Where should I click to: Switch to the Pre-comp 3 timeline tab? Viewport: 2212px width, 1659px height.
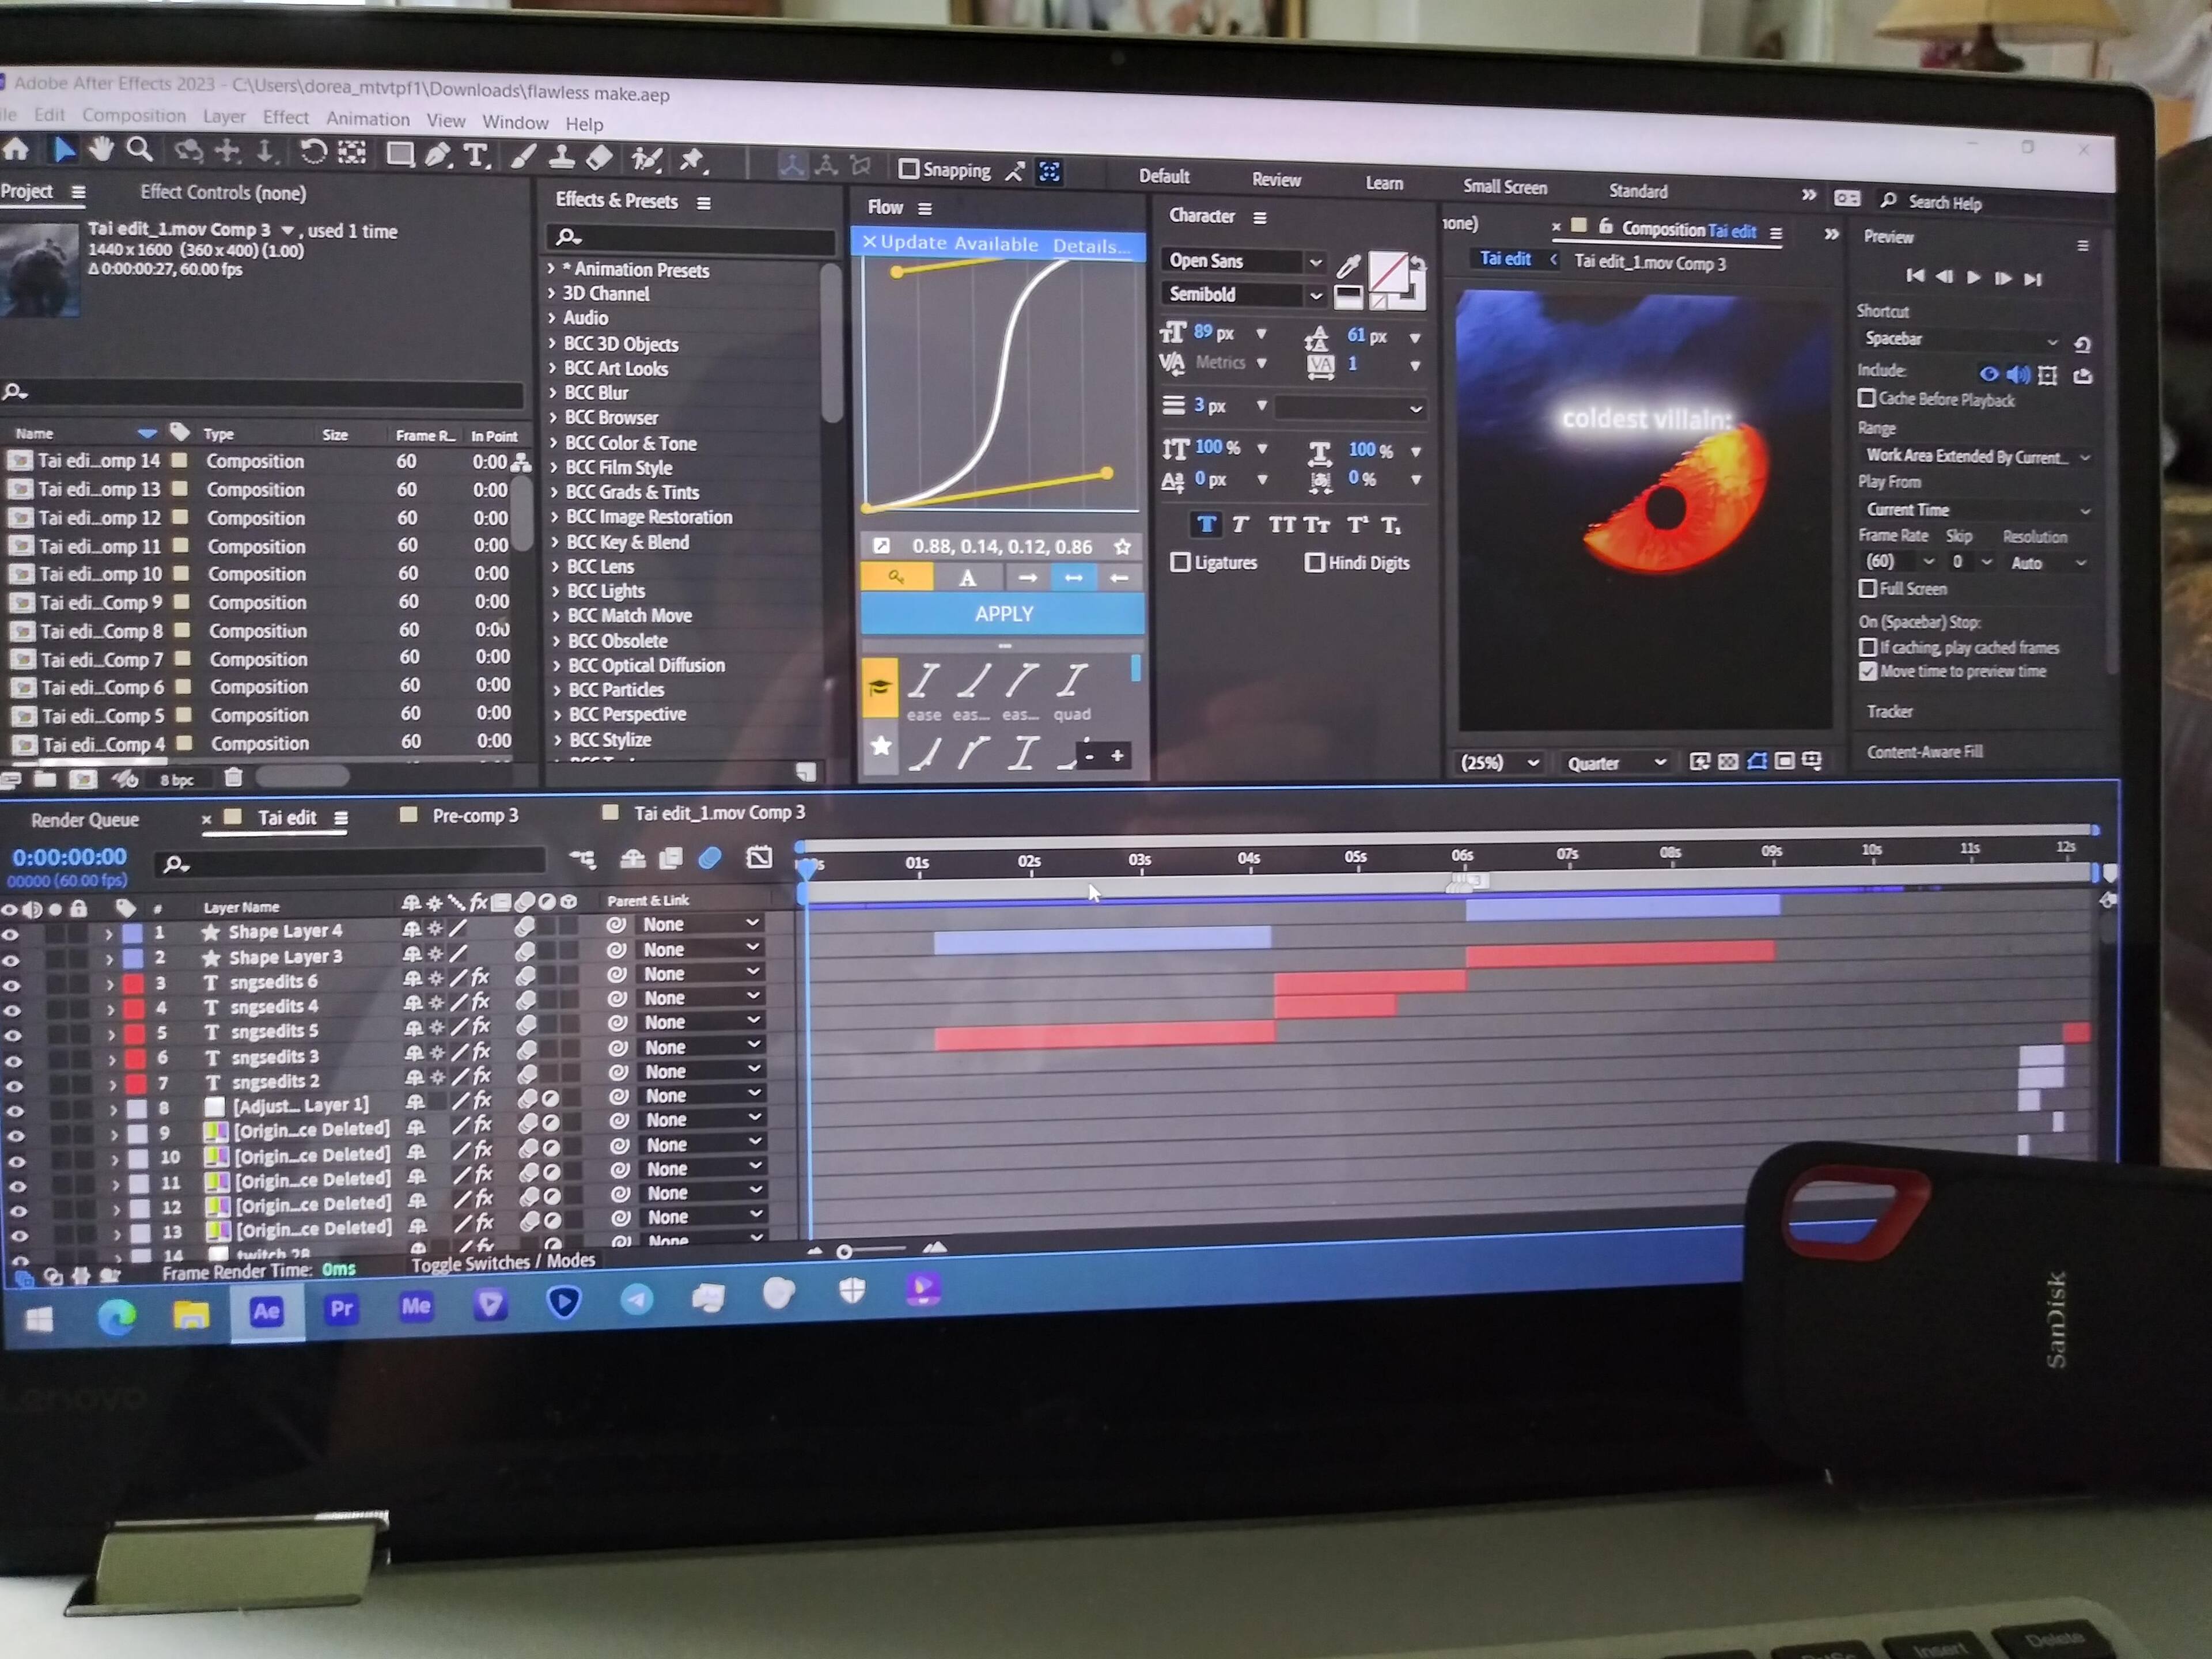point(474,815)
